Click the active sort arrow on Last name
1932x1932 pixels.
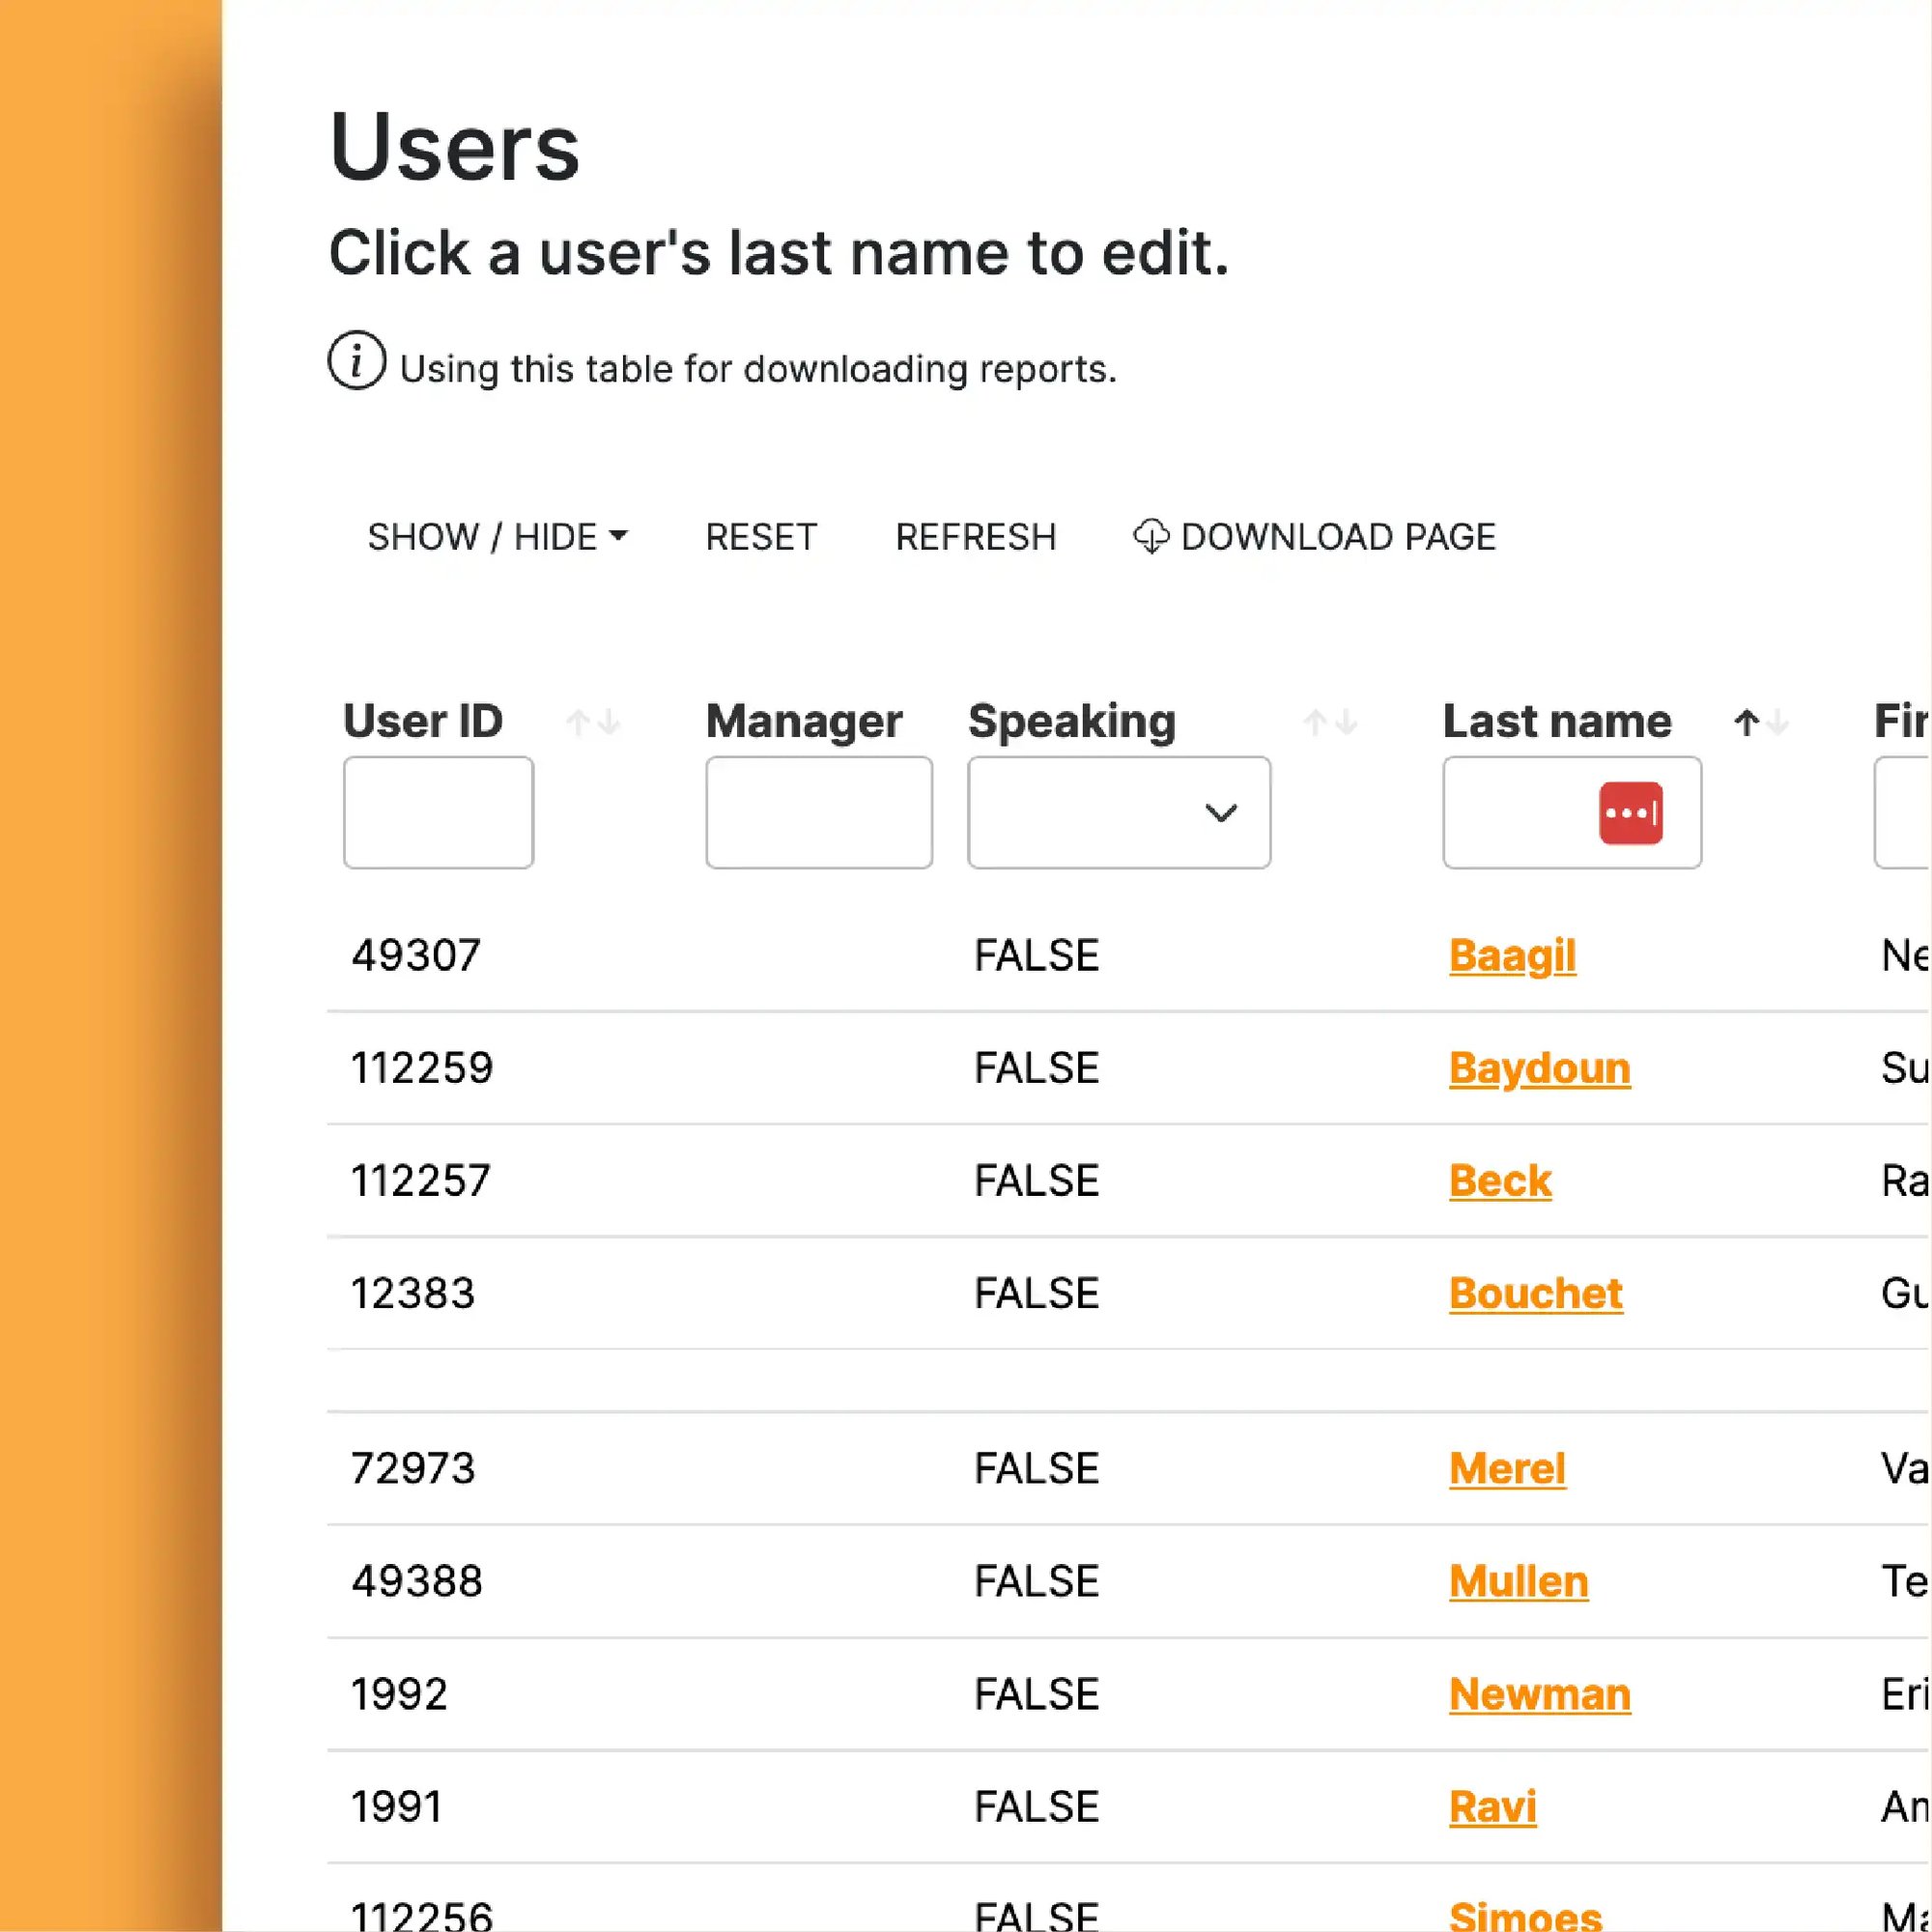point(1745,722)
